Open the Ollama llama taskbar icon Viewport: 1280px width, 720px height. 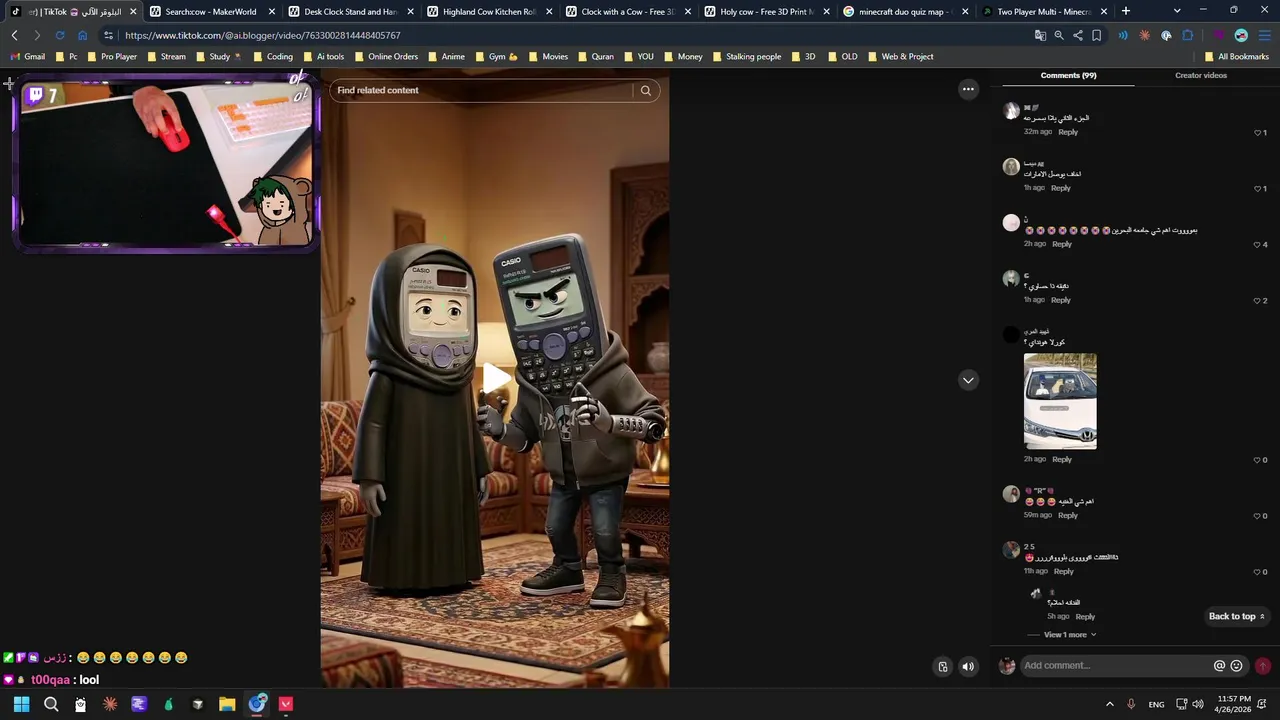(x=80, y=704)
